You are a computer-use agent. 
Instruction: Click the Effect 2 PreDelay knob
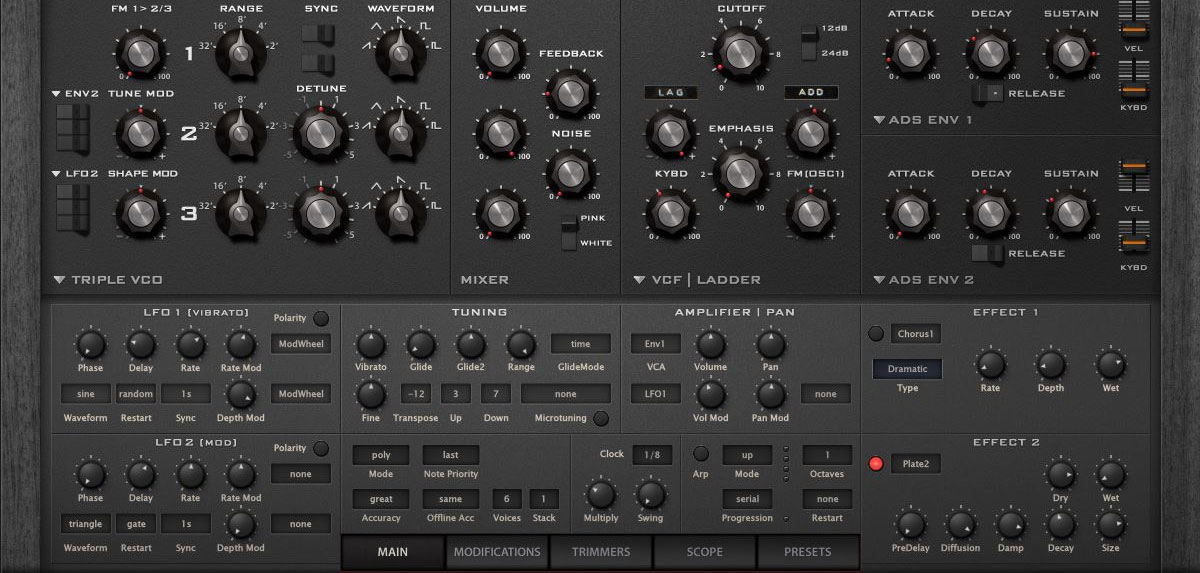[910, 525]
